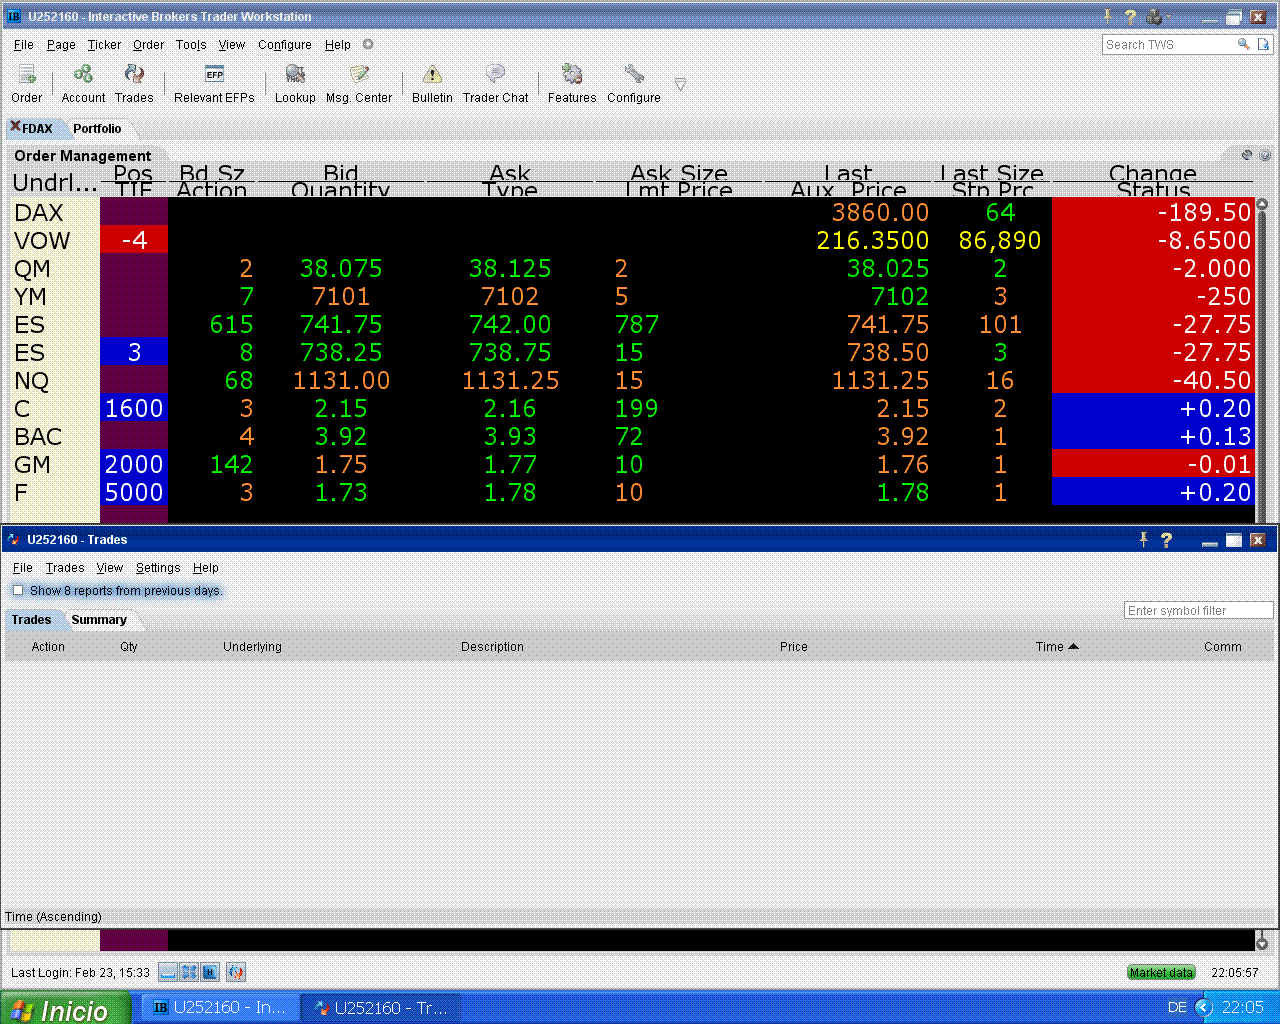Click the magnifier icon in Search TWS

(1243, 44)
